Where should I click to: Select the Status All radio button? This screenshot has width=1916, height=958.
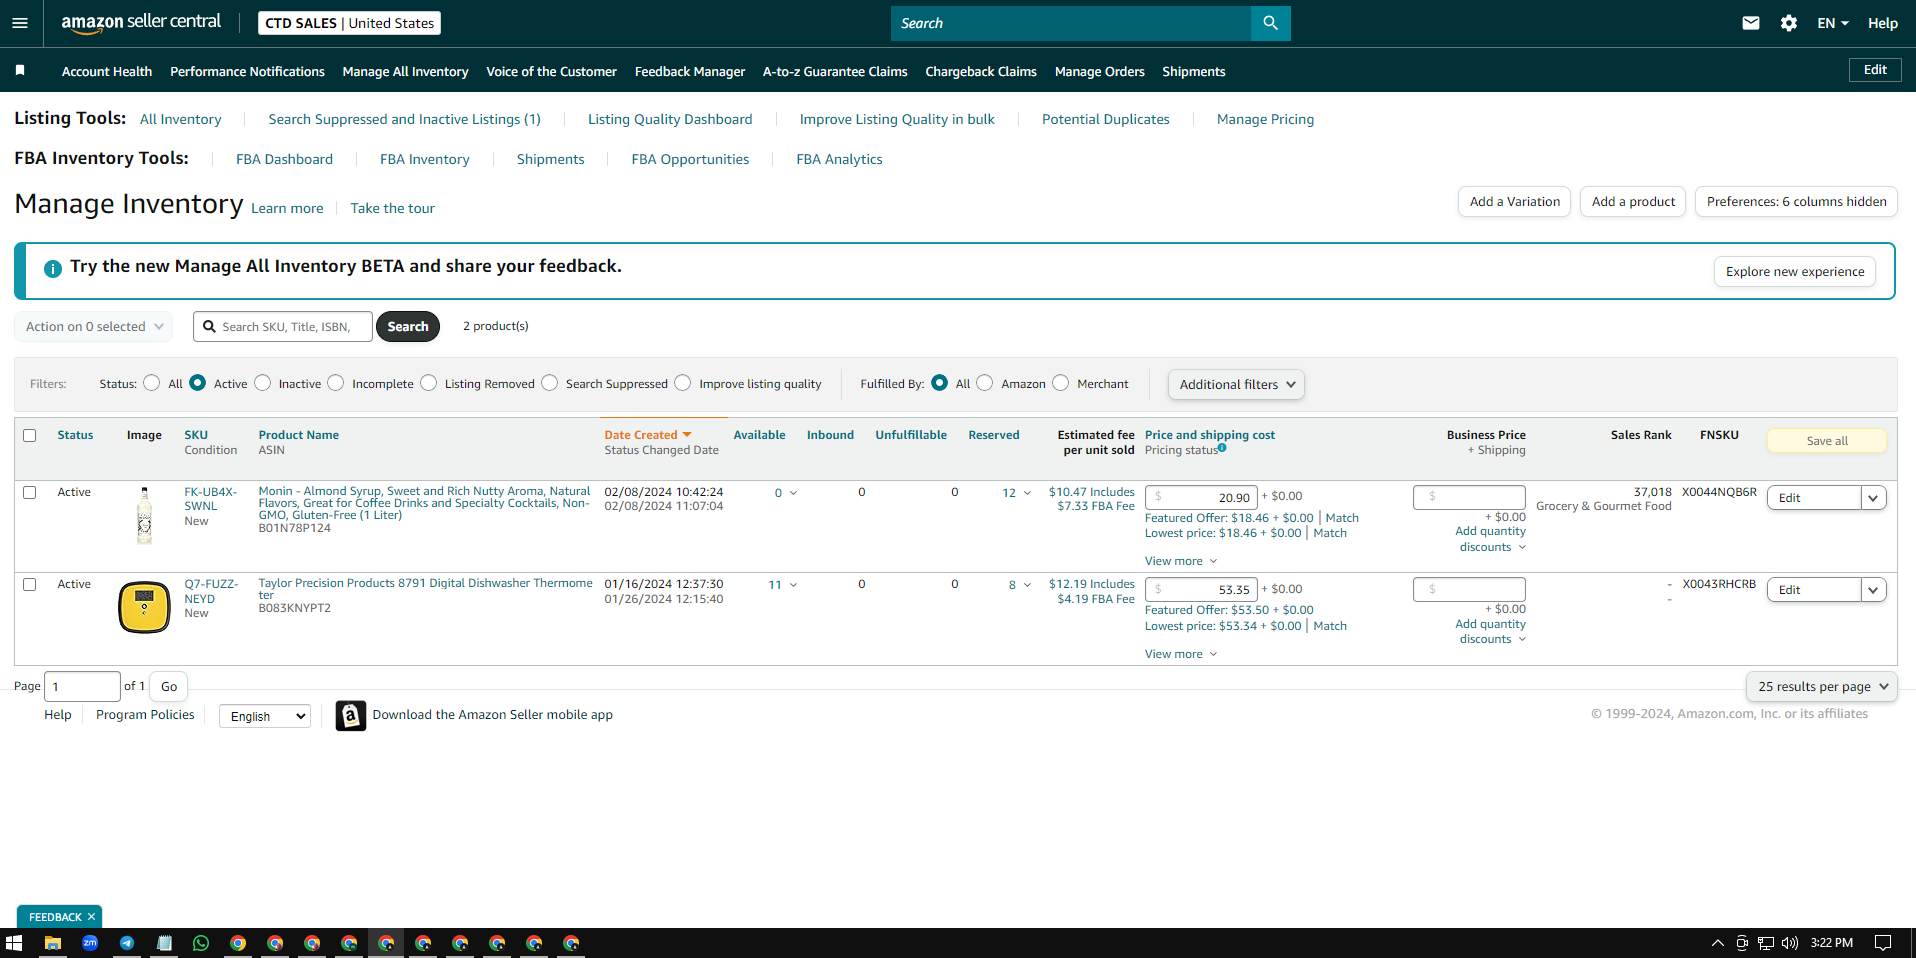152,383
